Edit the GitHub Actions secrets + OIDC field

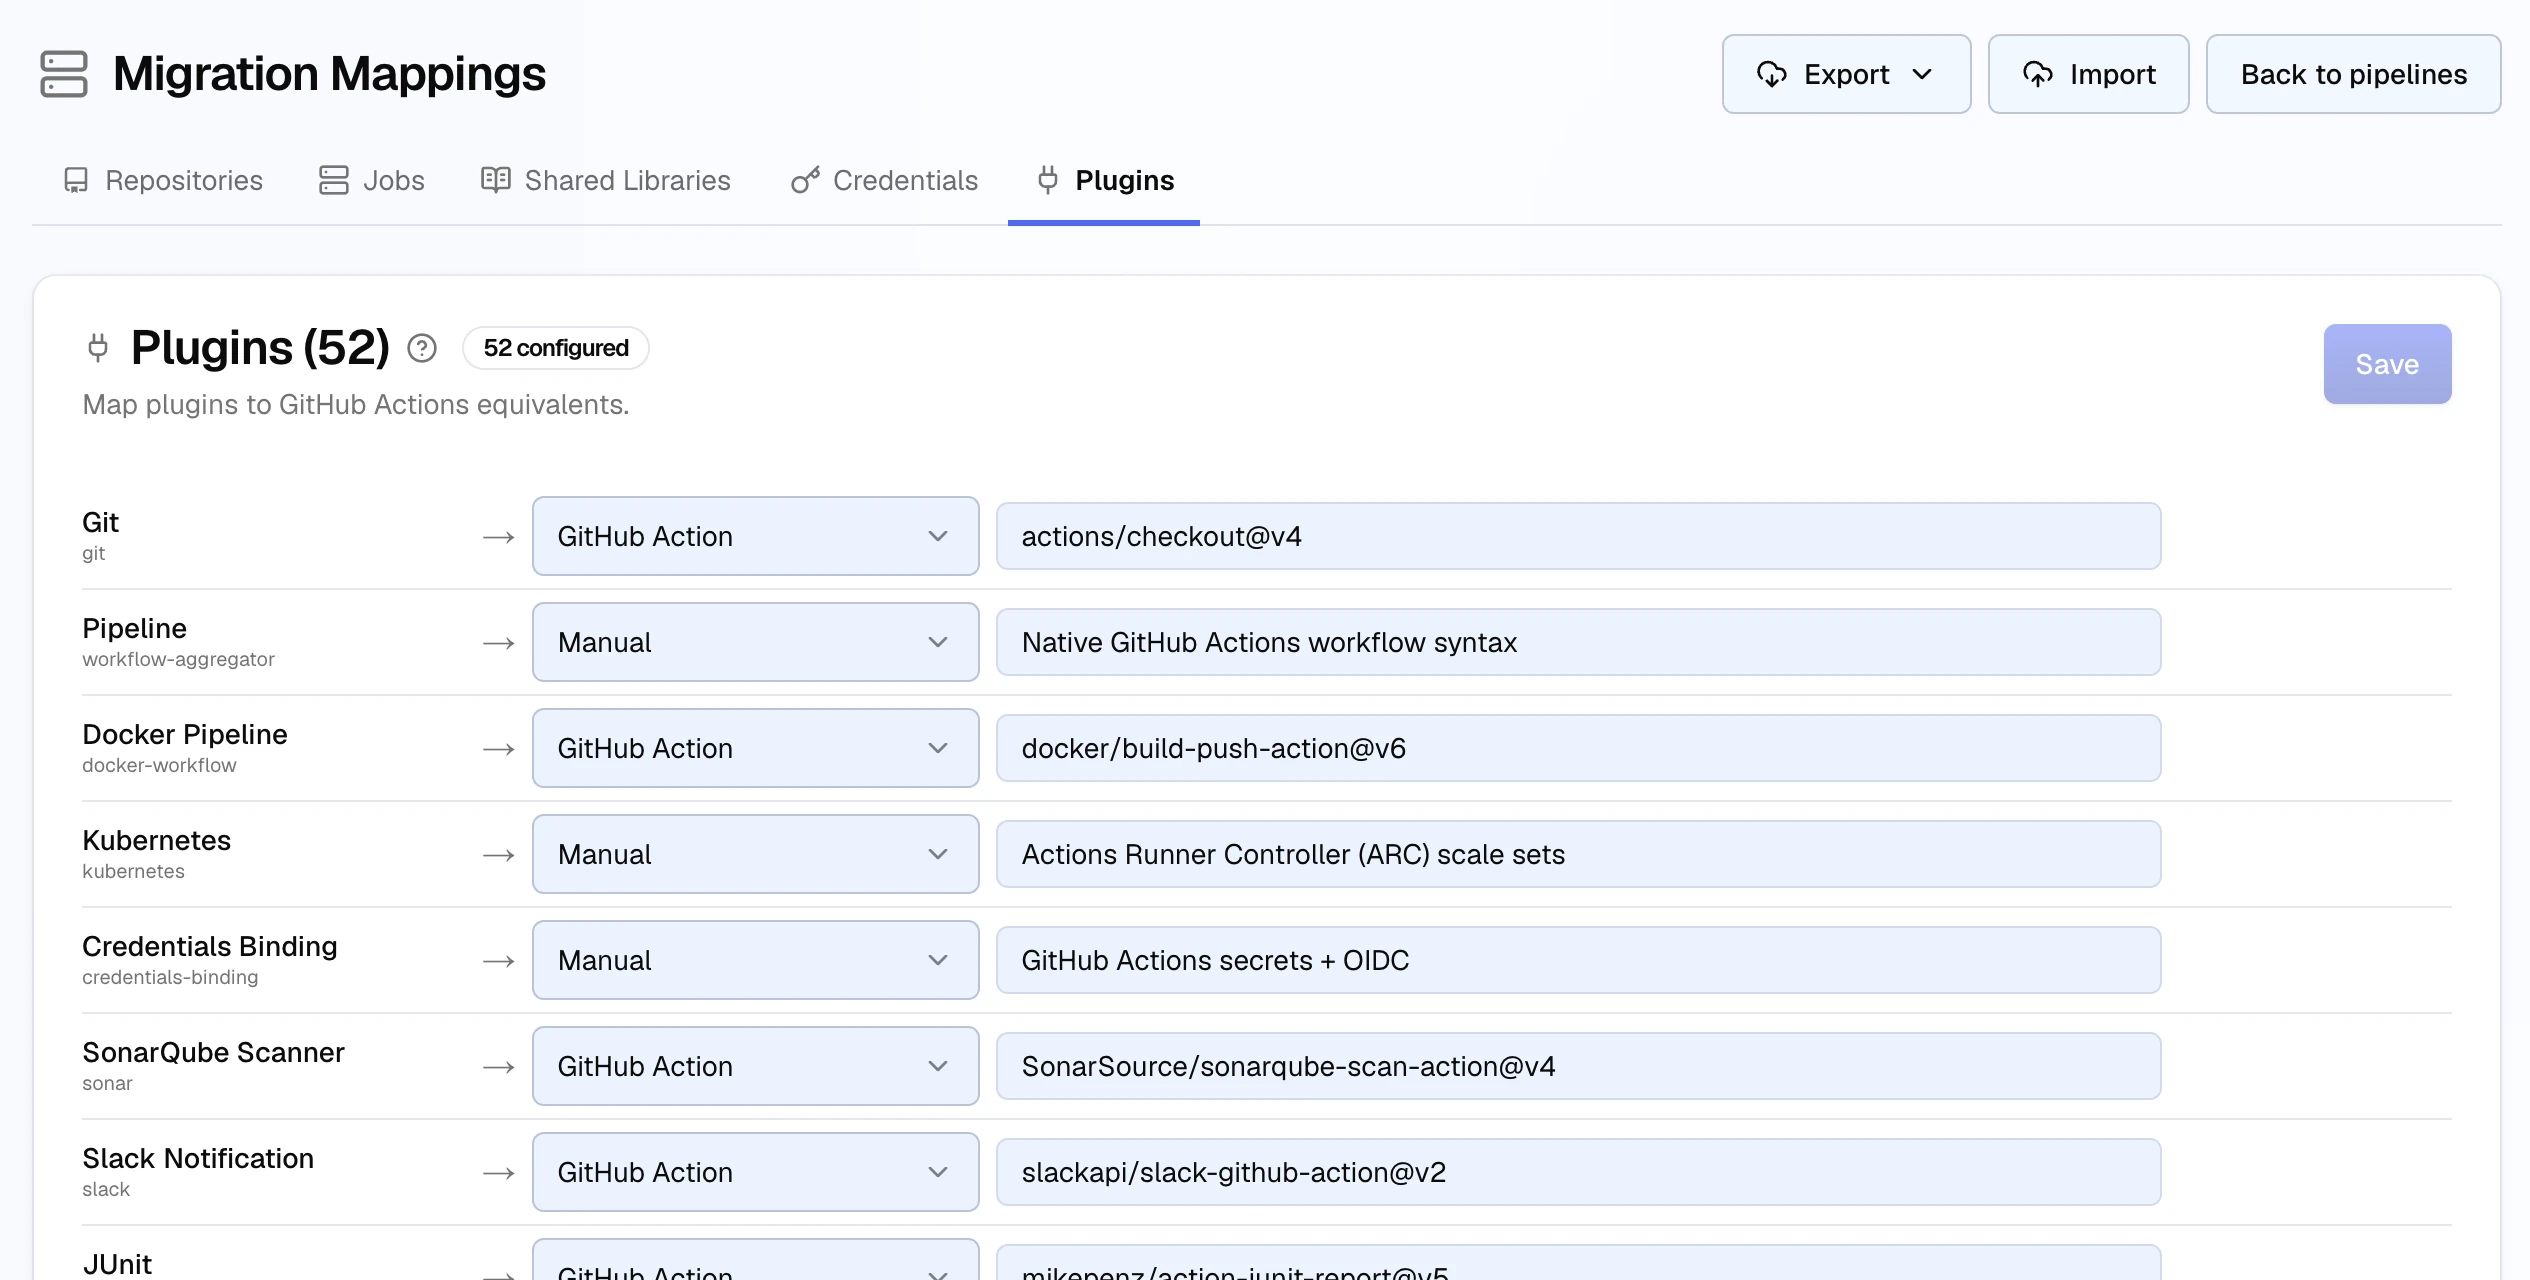1578,960
